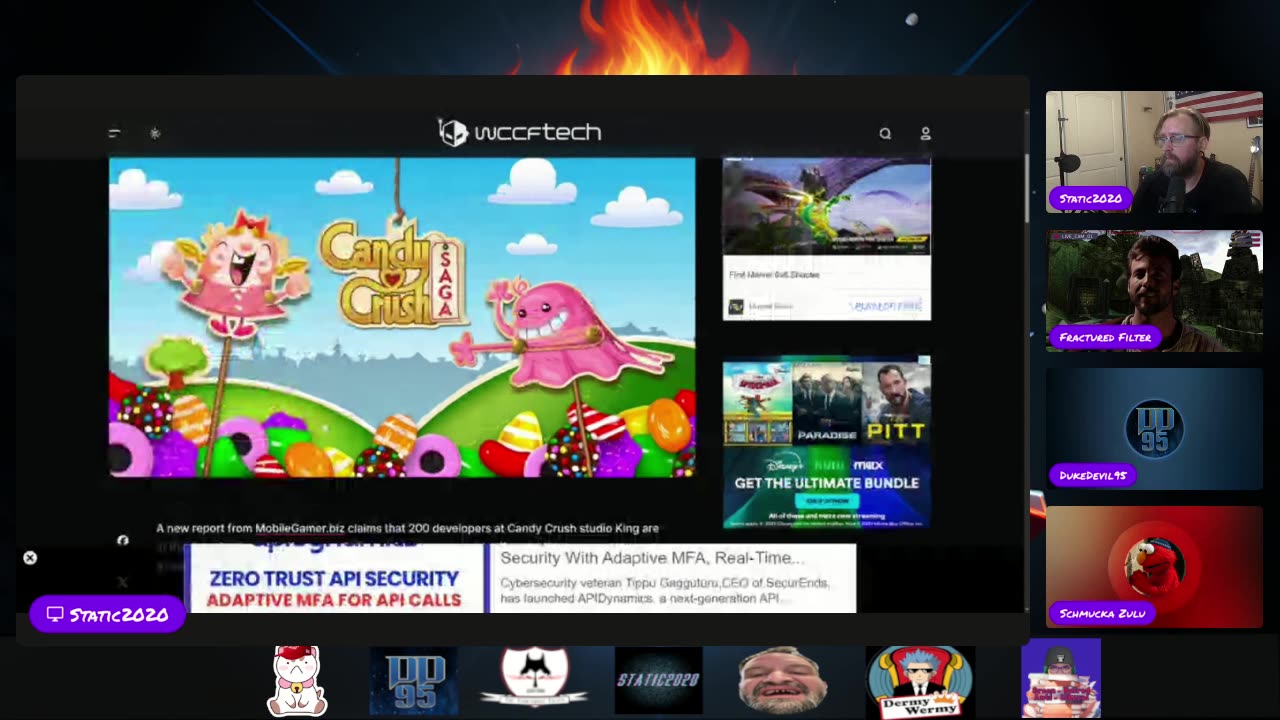Follow the MobileGamer.biz link in article
1280x720 pixels.
[299, 528]
